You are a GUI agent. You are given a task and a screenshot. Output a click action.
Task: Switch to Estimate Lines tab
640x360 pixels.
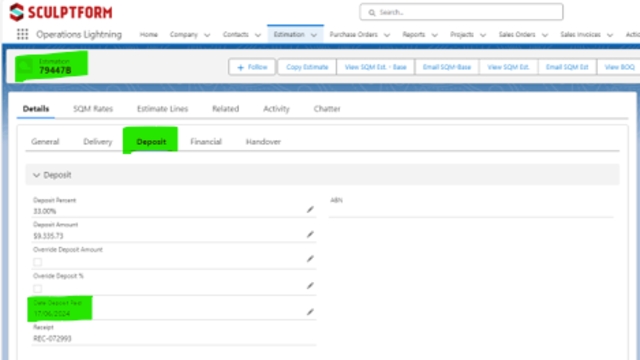[162, 109]
